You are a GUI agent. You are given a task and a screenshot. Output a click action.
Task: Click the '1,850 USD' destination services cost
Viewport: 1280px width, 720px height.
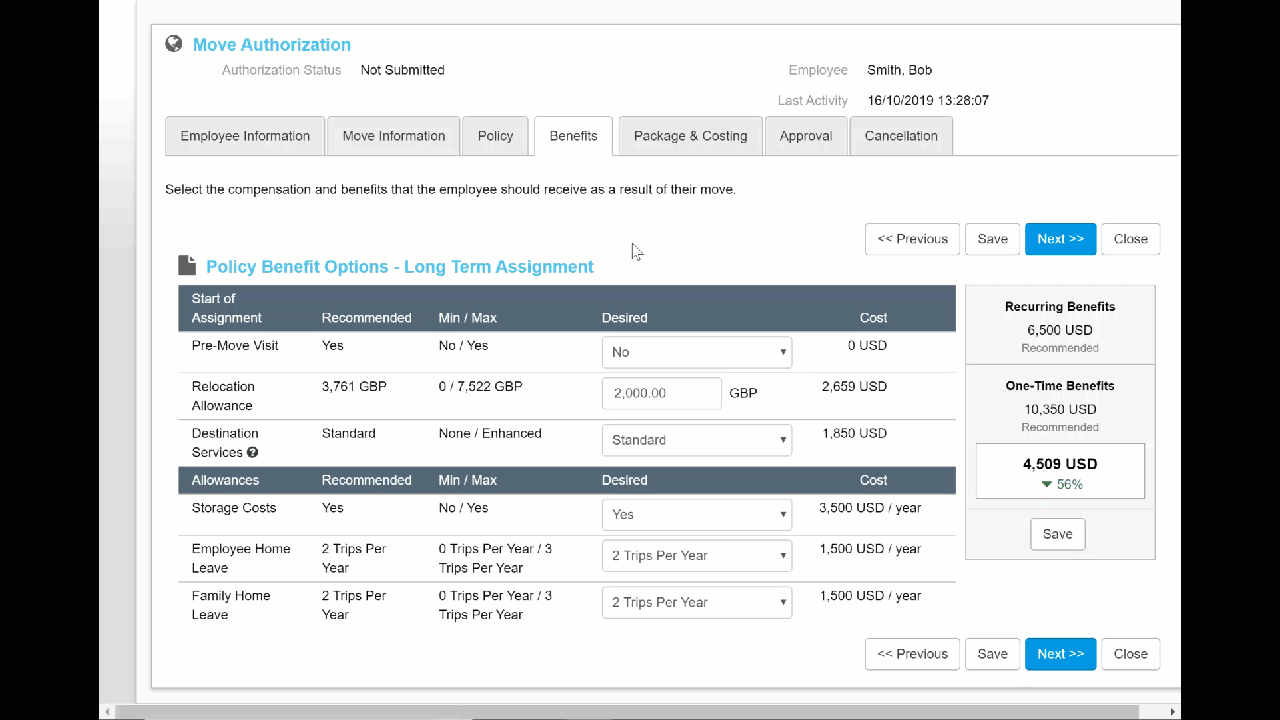click(x=854, y=434)
